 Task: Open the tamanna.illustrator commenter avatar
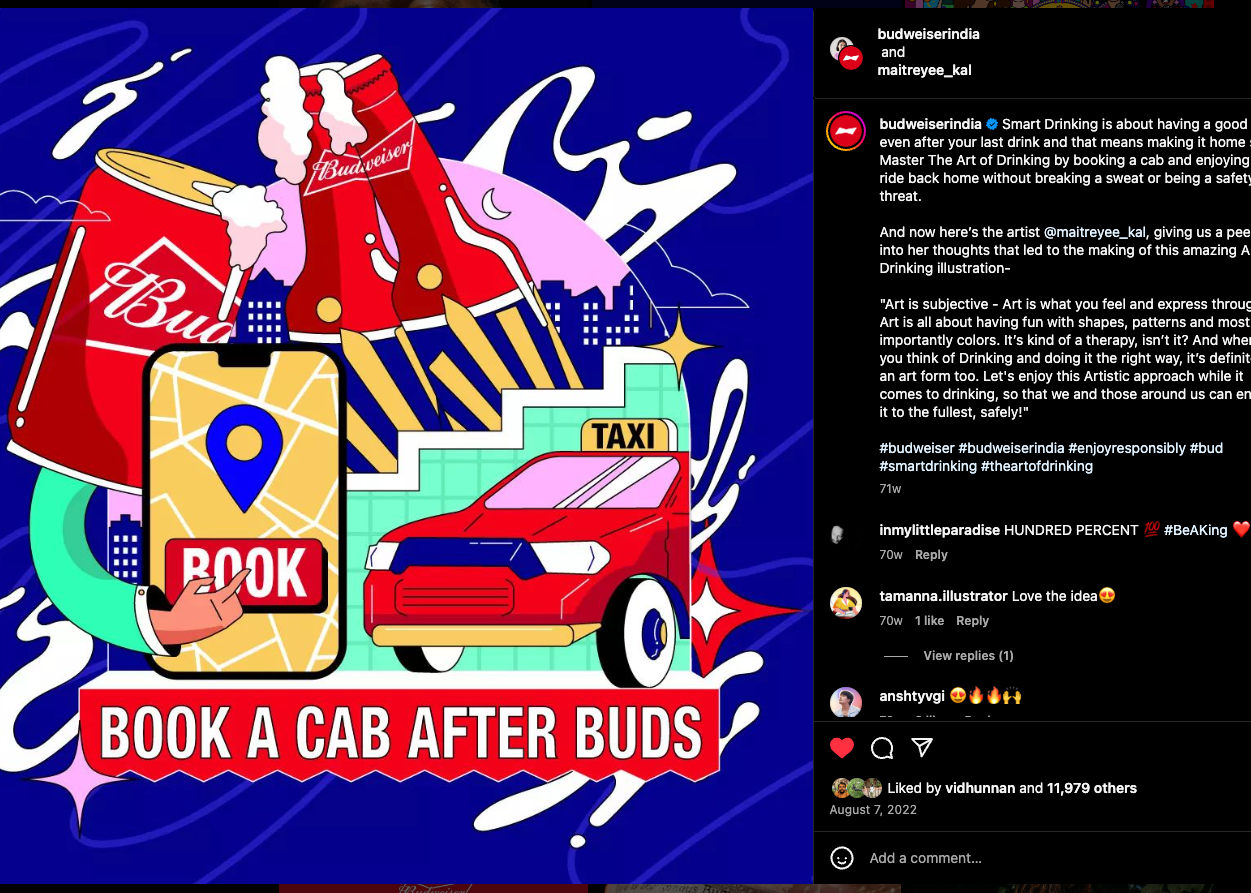point(846,602)
